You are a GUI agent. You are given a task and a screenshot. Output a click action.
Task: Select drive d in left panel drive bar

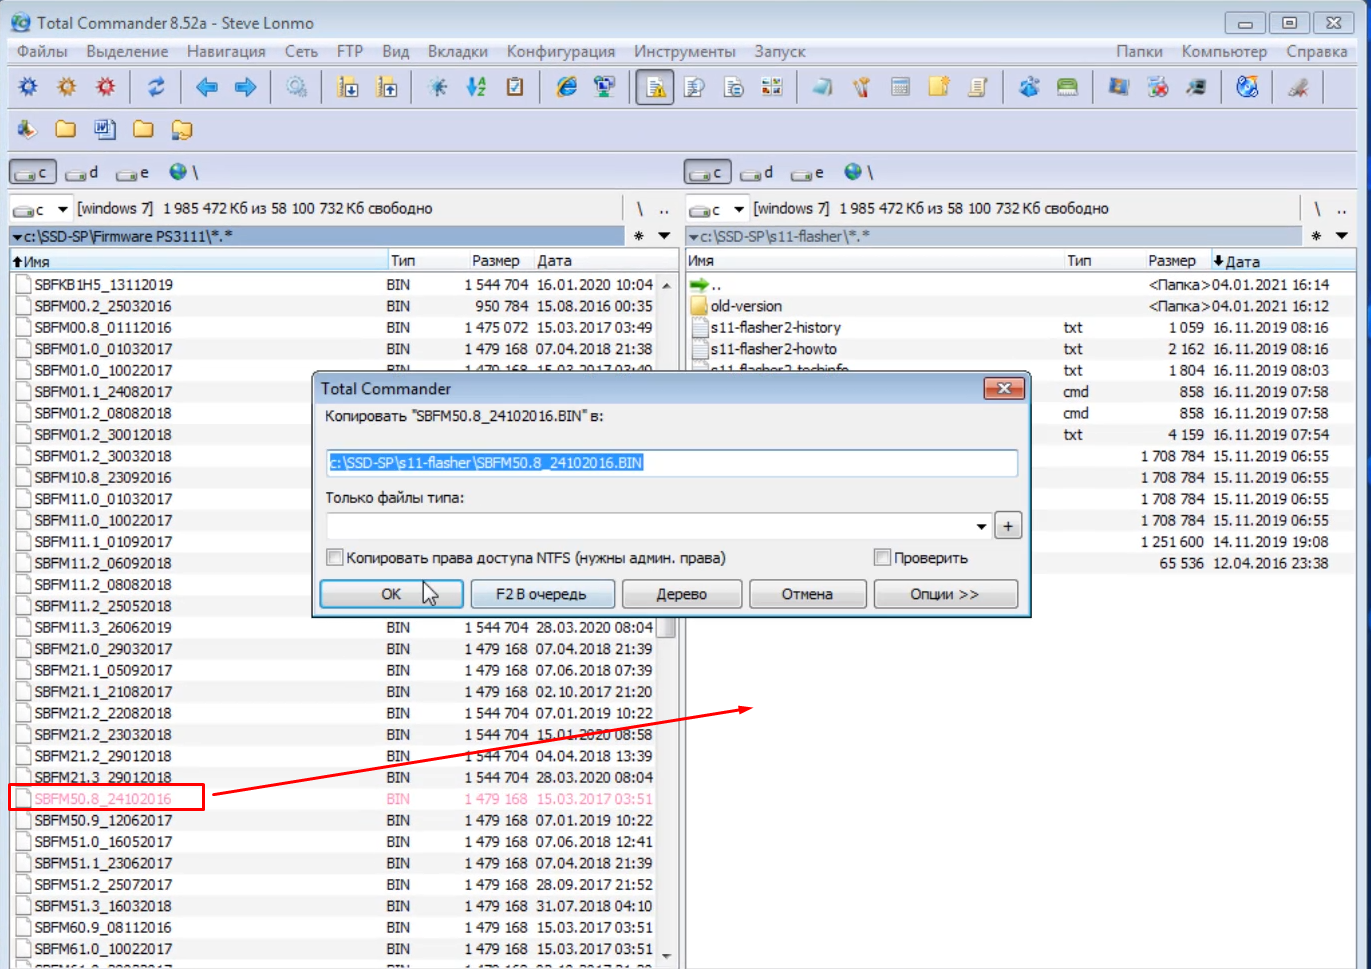[82, 173]
